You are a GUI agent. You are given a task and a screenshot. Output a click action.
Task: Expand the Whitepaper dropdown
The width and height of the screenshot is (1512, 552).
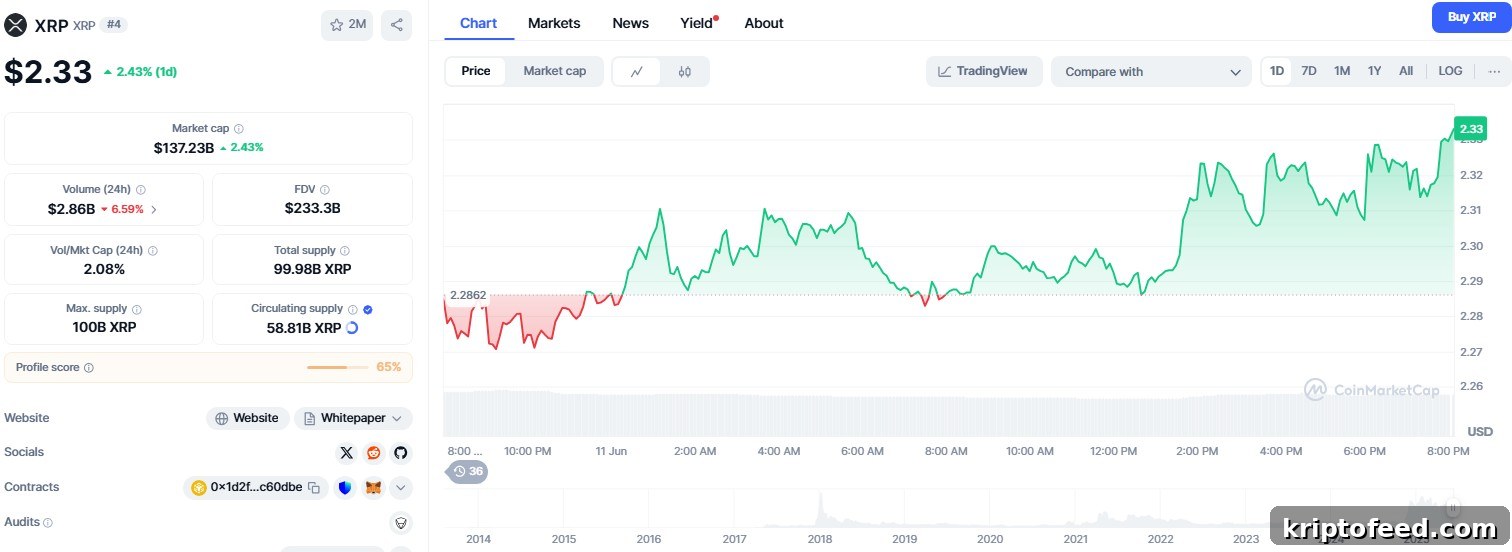pyautogui.click(x=353, y=418)
